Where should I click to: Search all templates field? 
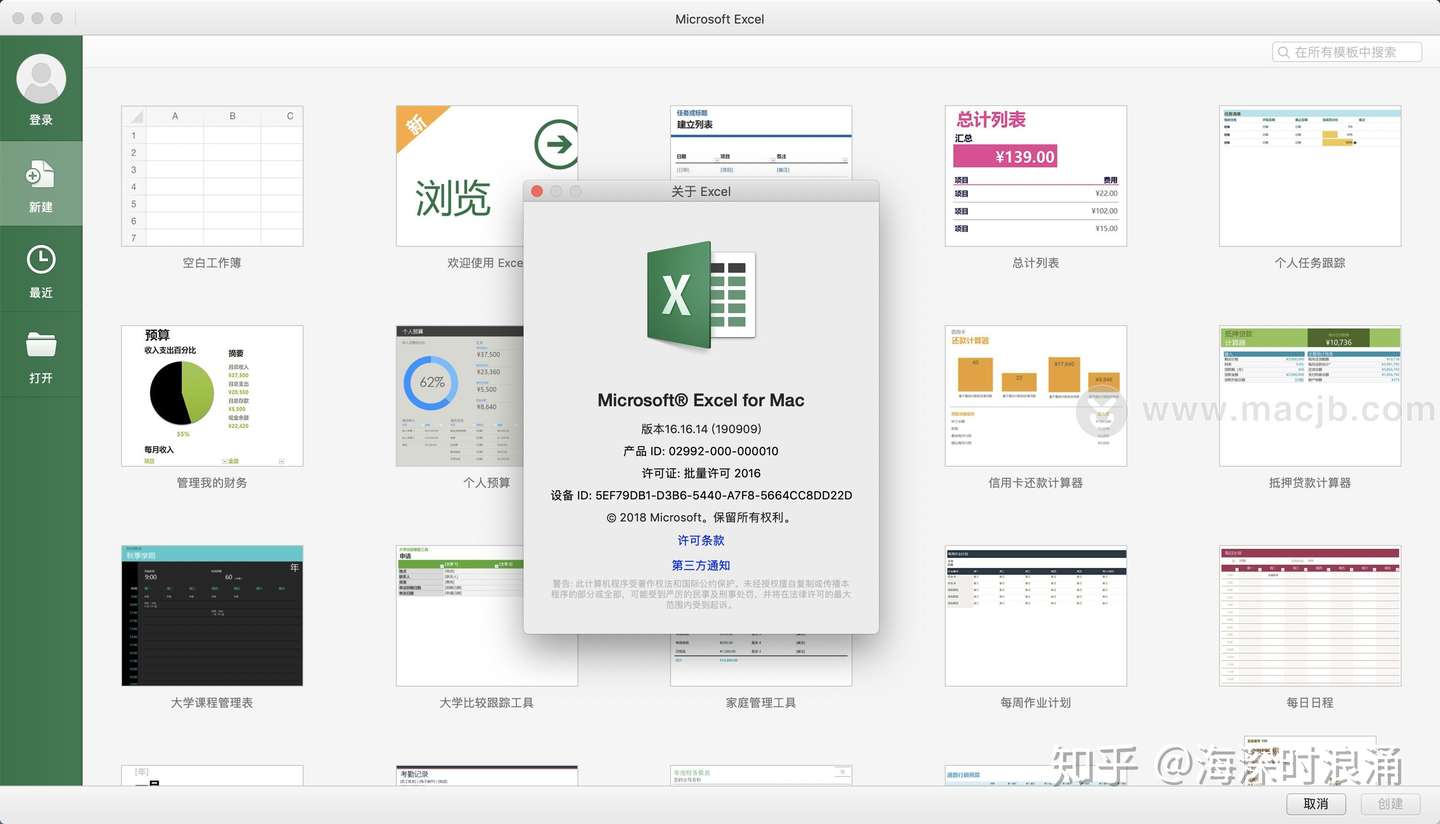(1347, 52)
